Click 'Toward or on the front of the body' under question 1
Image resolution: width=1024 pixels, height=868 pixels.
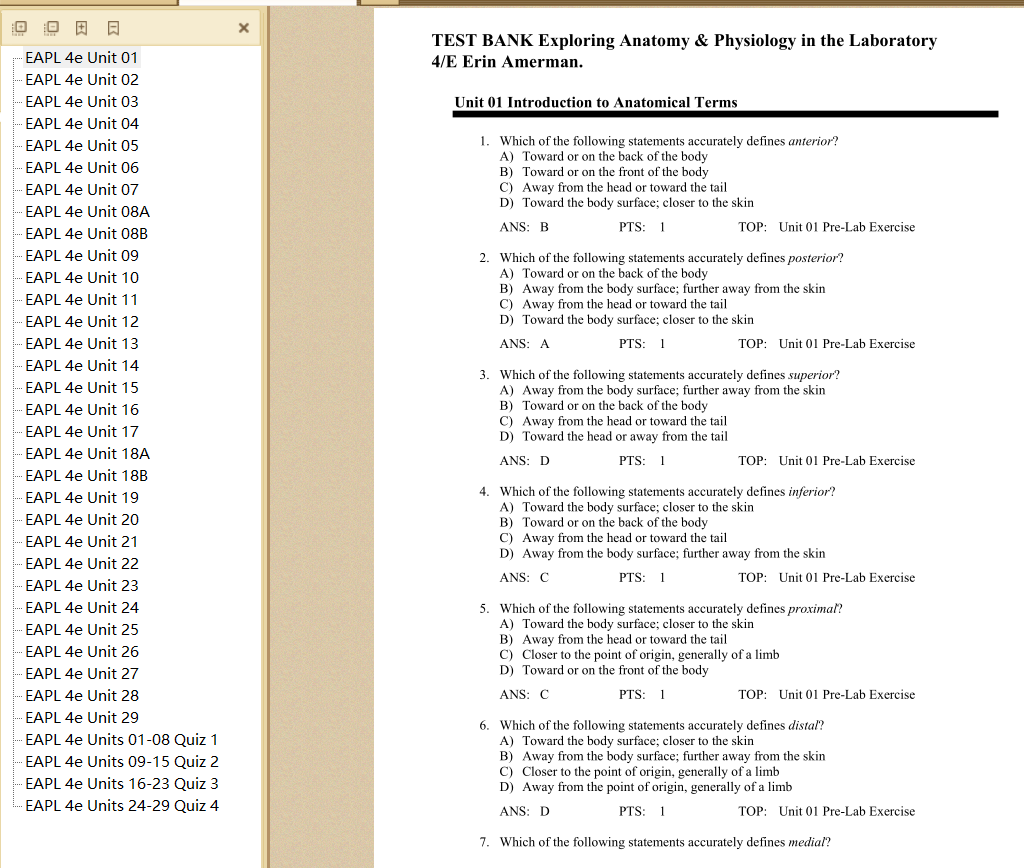615,172
